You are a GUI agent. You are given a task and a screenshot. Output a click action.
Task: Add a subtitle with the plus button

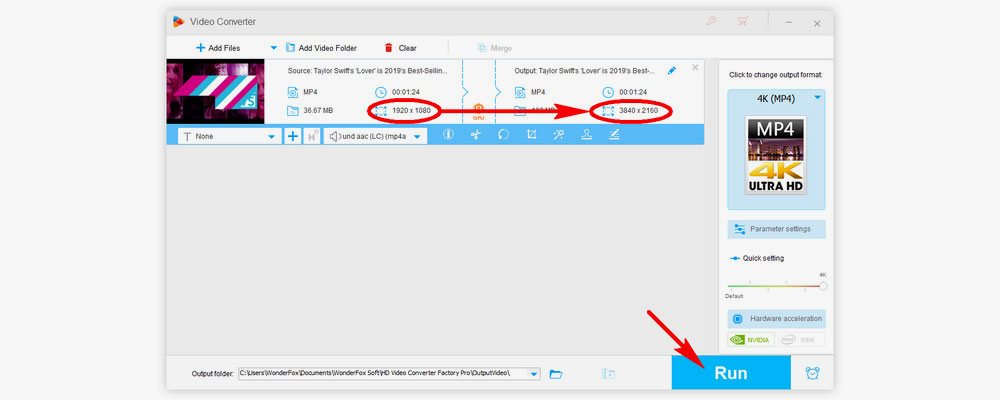point(292,136)
